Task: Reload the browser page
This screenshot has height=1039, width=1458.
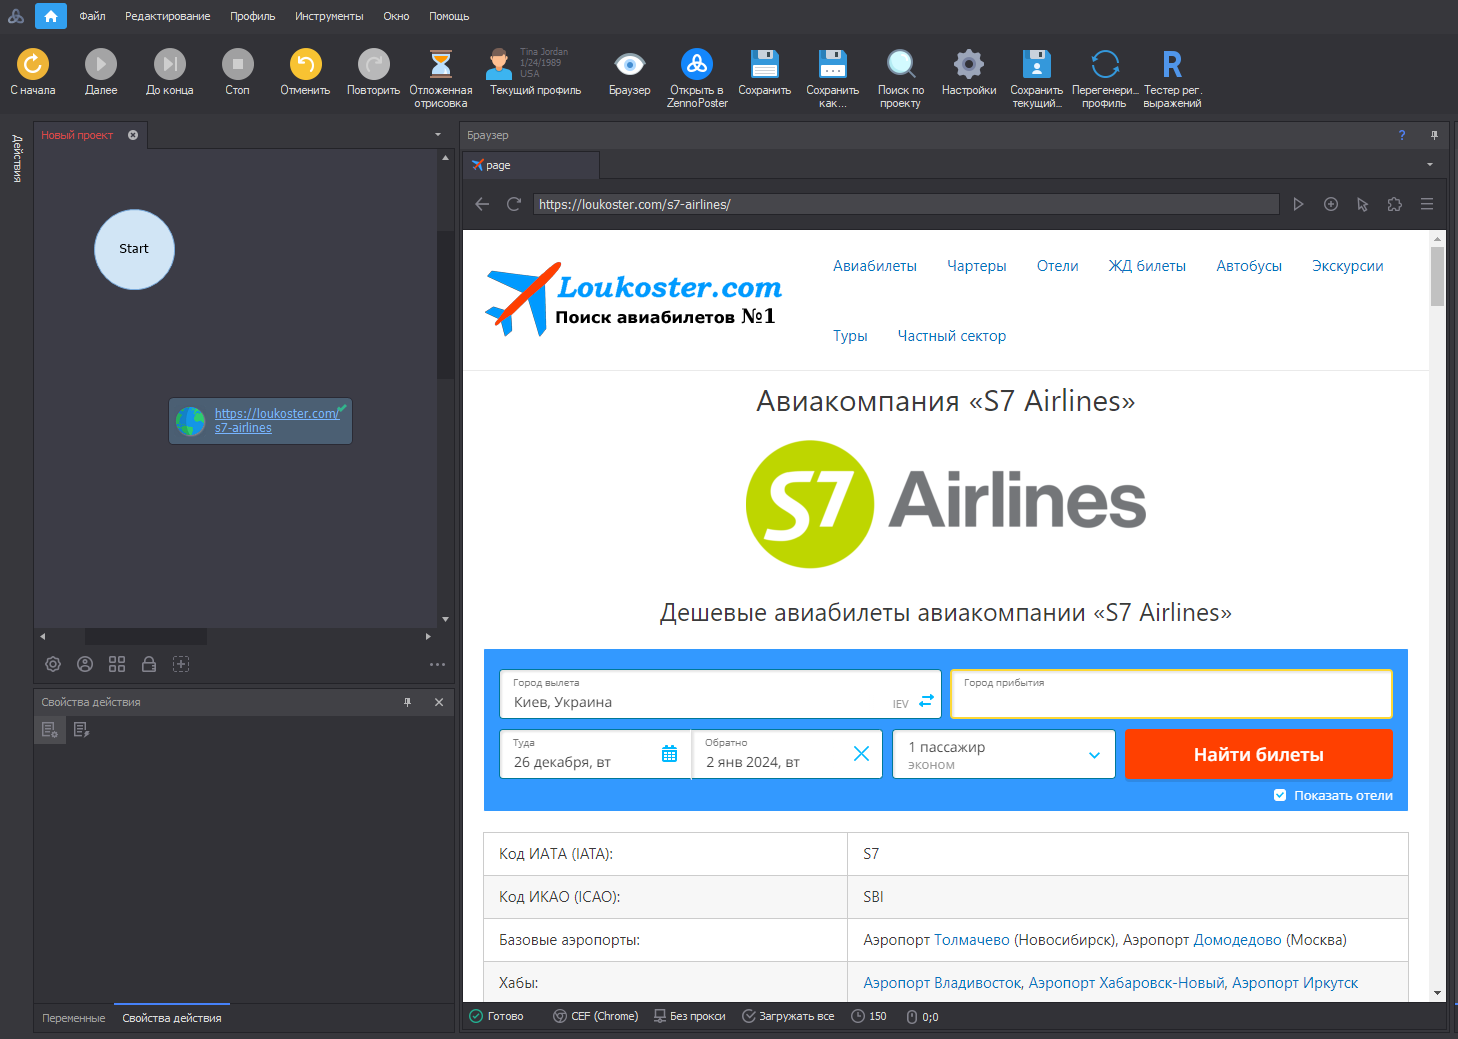Action: [514, 204]
